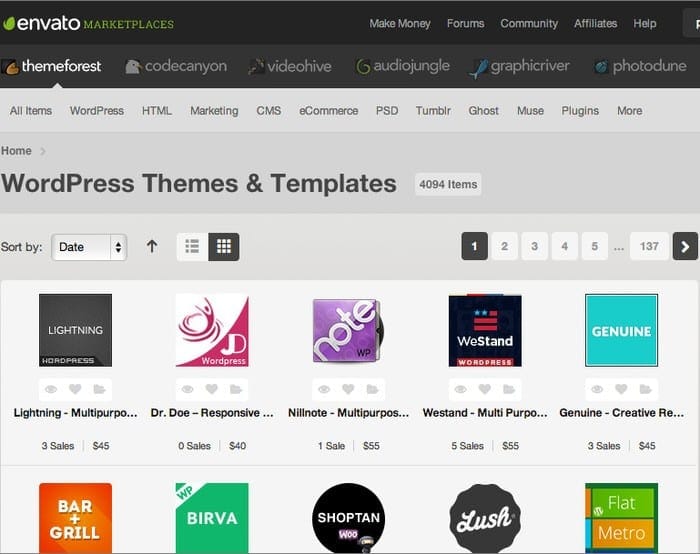The image size is (700, 554).
Task: Open Lightning - Multipurpo... title link
Action: point(75,413)
